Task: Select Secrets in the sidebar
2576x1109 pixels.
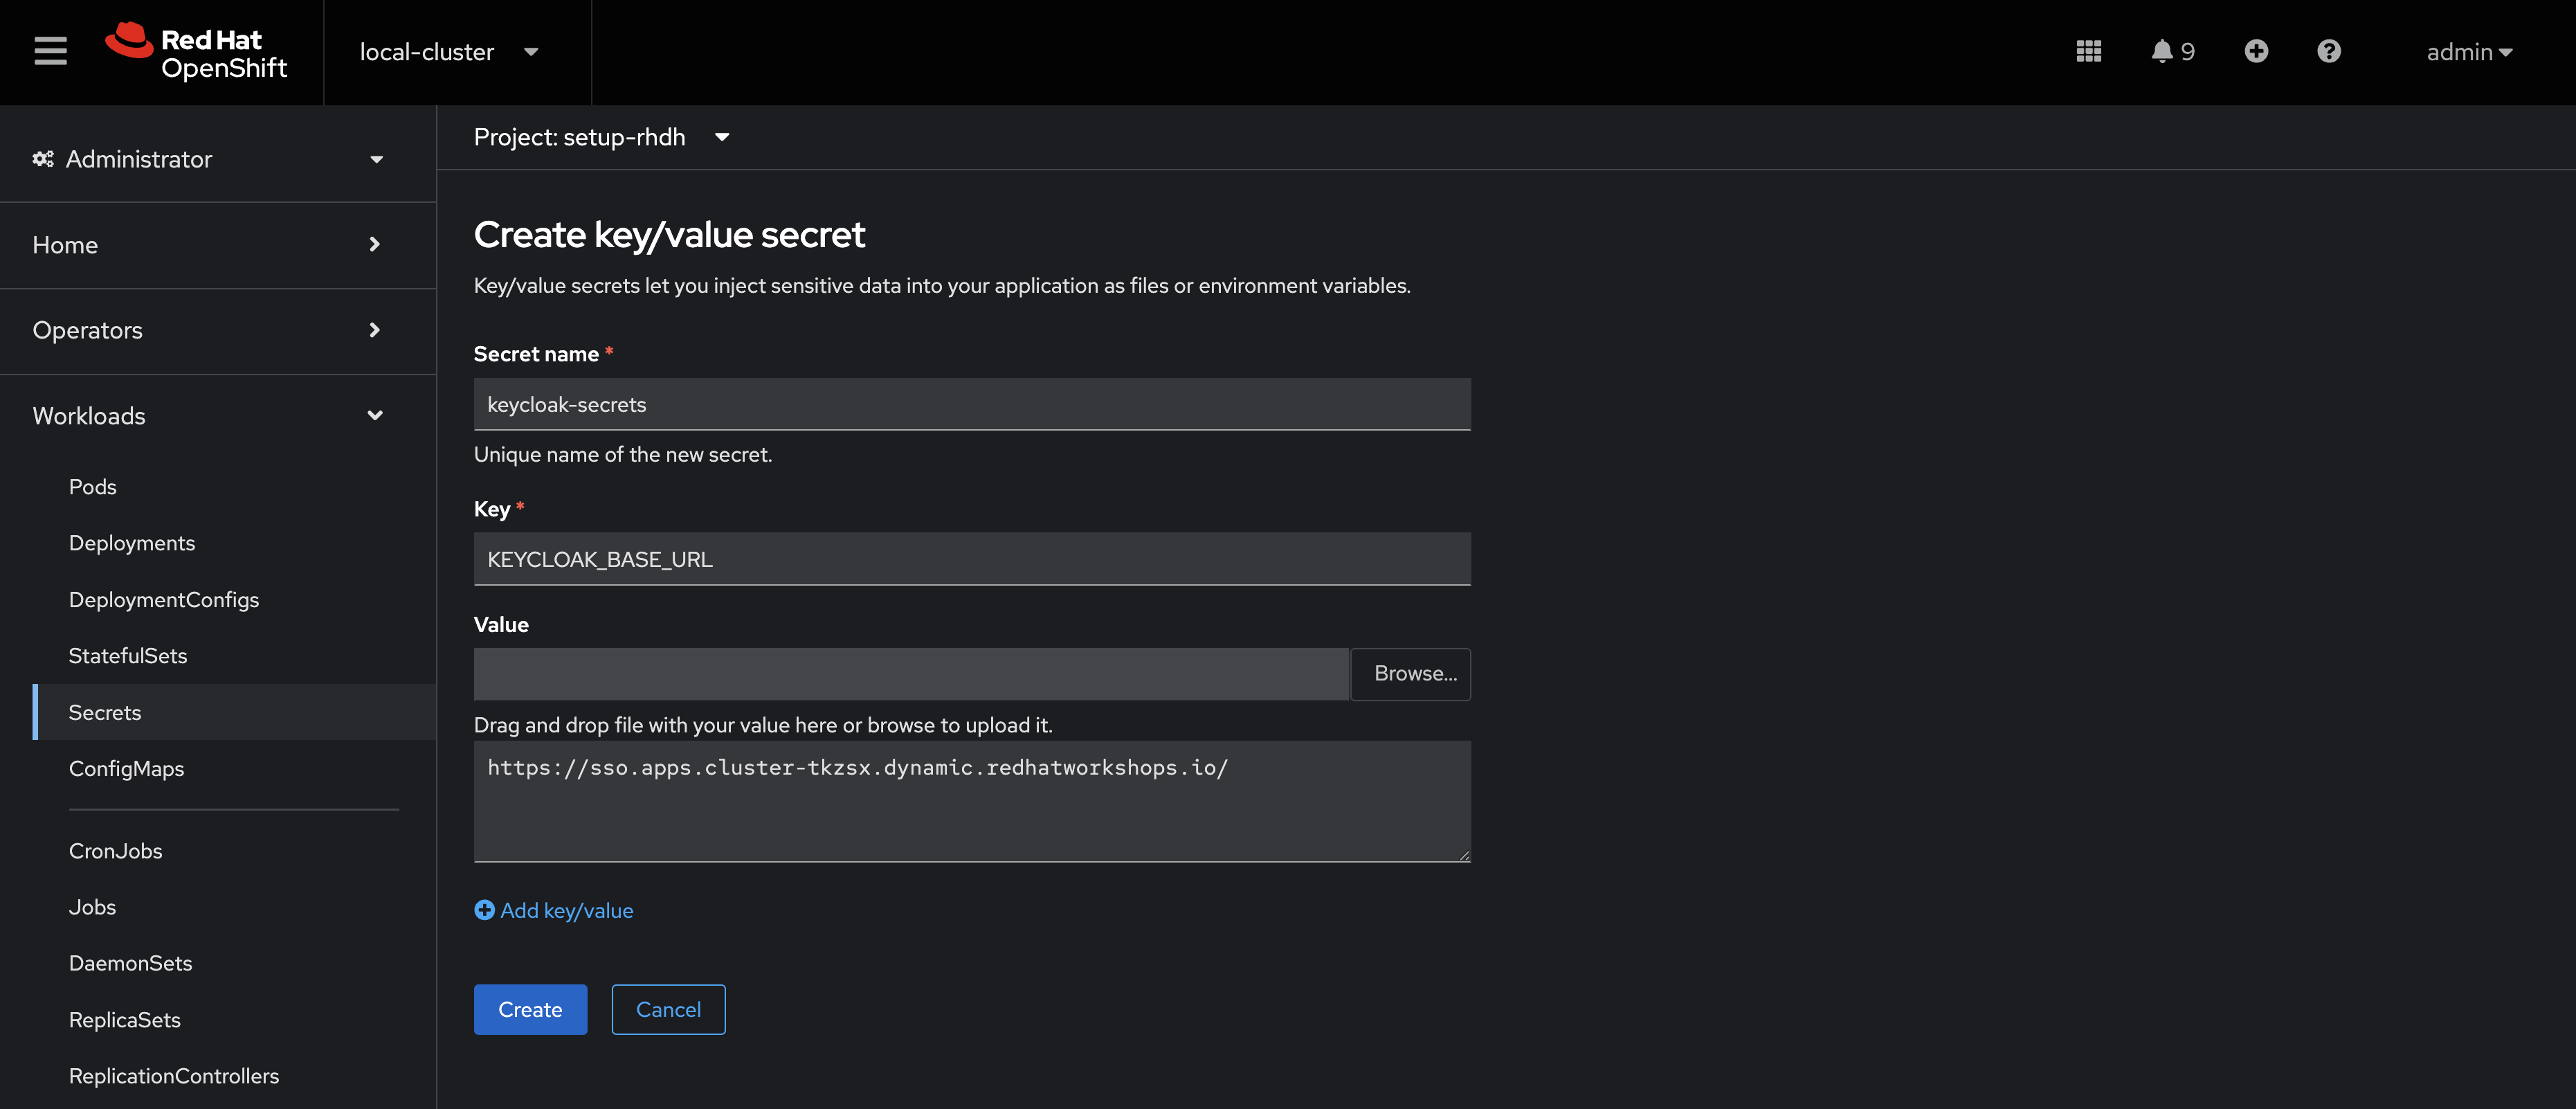Action: click(x=104, y=712)
